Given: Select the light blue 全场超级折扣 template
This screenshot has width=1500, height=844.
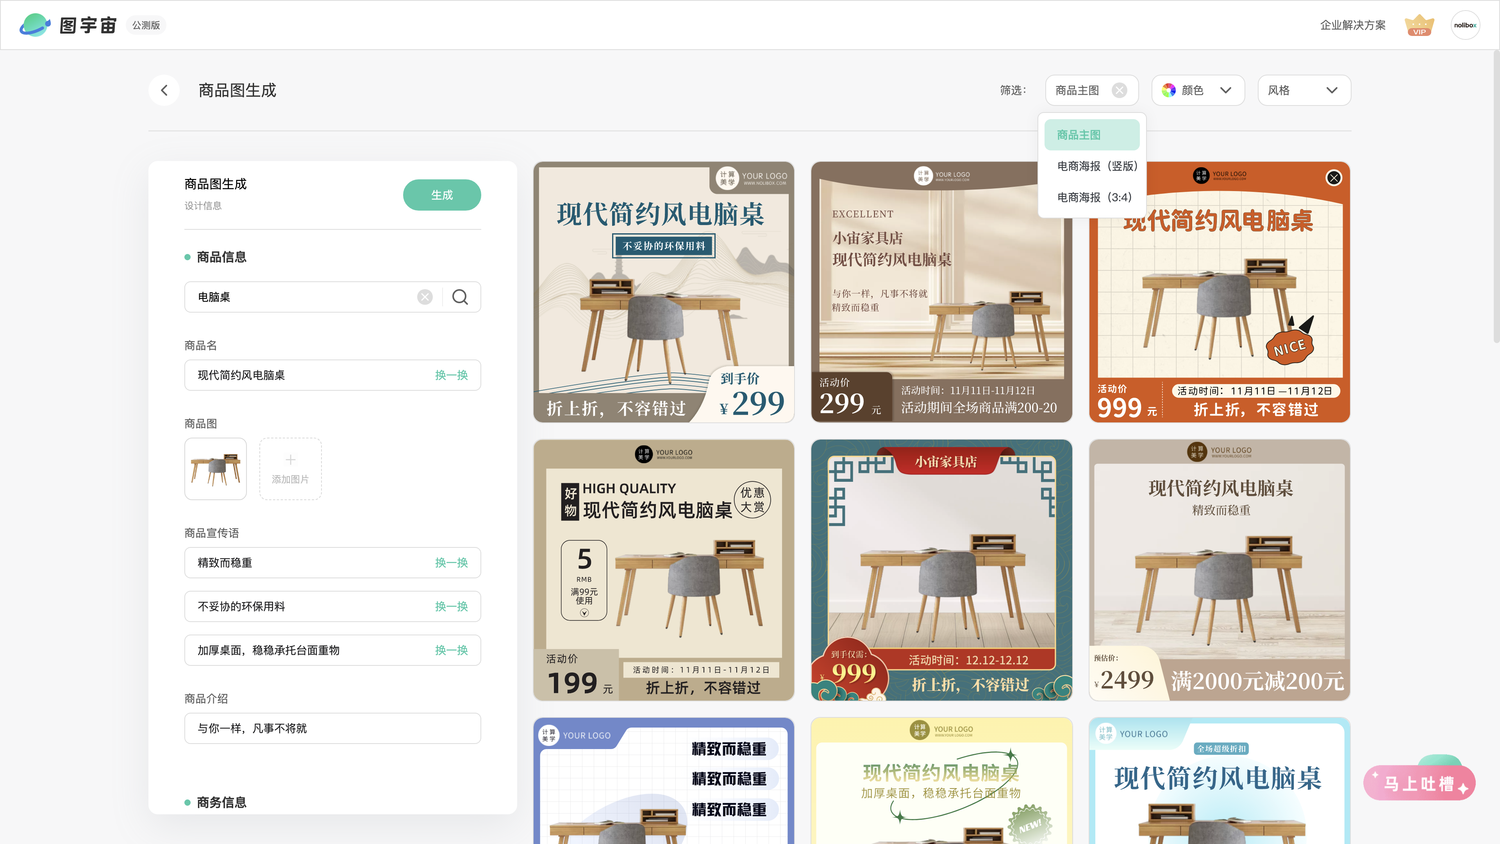Looking at the screenshot, I should click(x=1219, y=781).
